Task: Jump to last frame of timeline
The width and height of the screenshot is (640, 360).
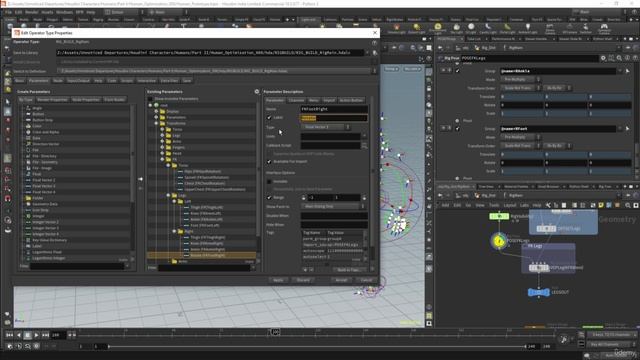Action: (x=45, y=335)
